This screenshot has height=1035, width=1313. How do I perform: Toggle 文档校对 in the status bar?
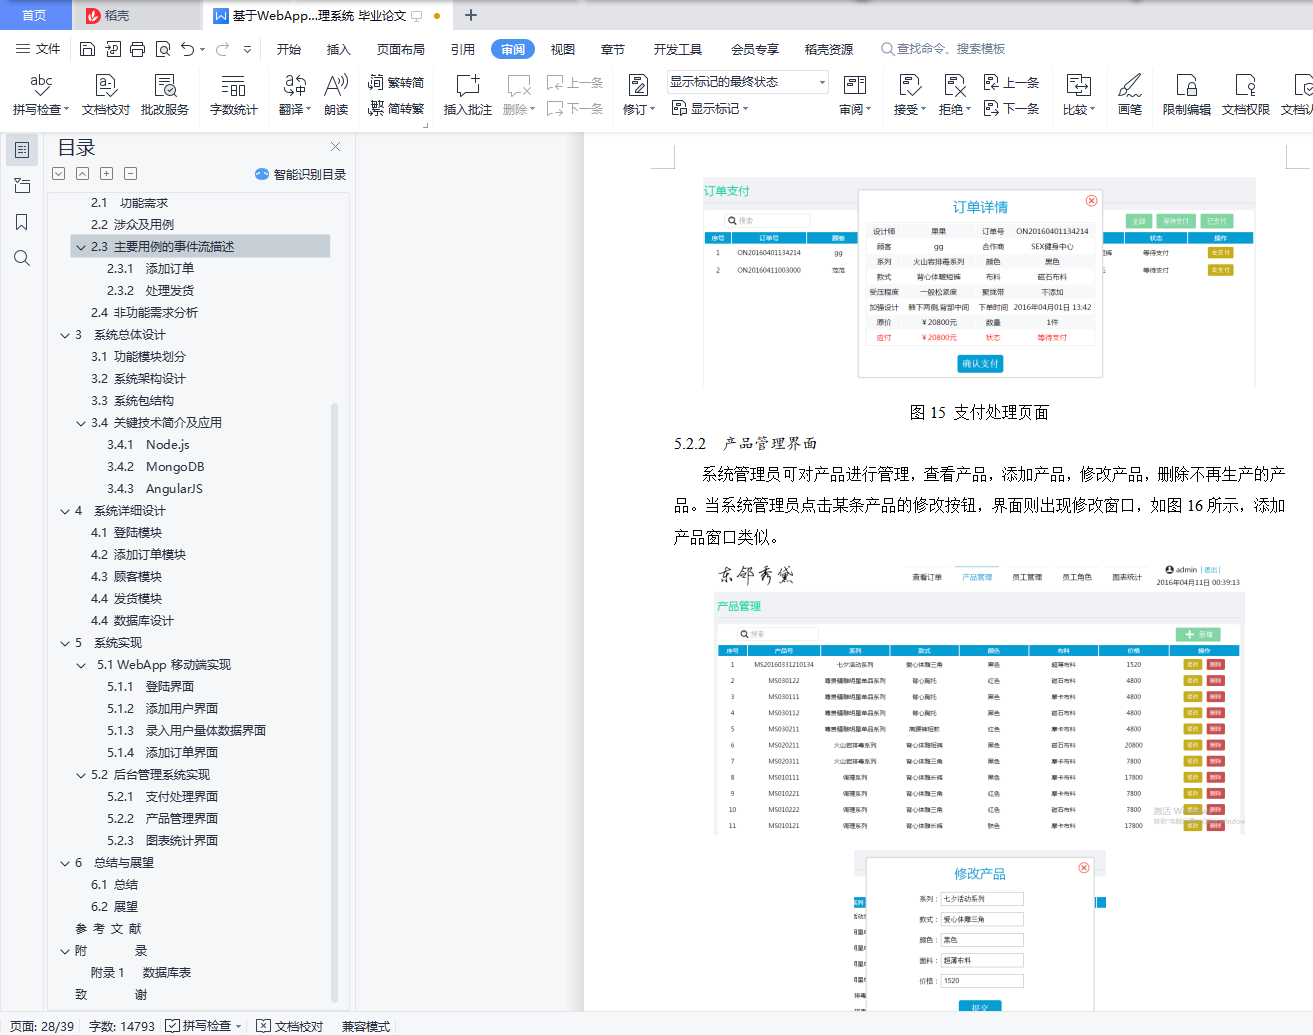(290, 1026)
